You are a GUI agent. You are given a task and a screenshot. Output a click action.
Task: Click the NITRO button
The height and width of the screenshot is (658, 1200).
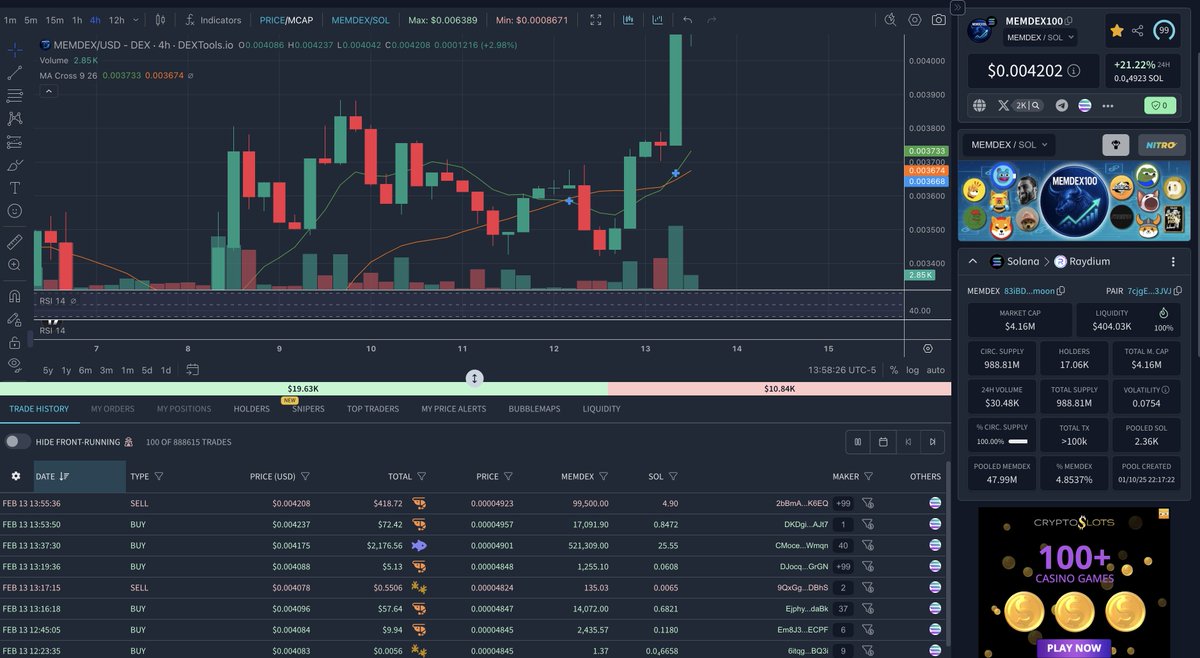click(x=1161, y=145)
